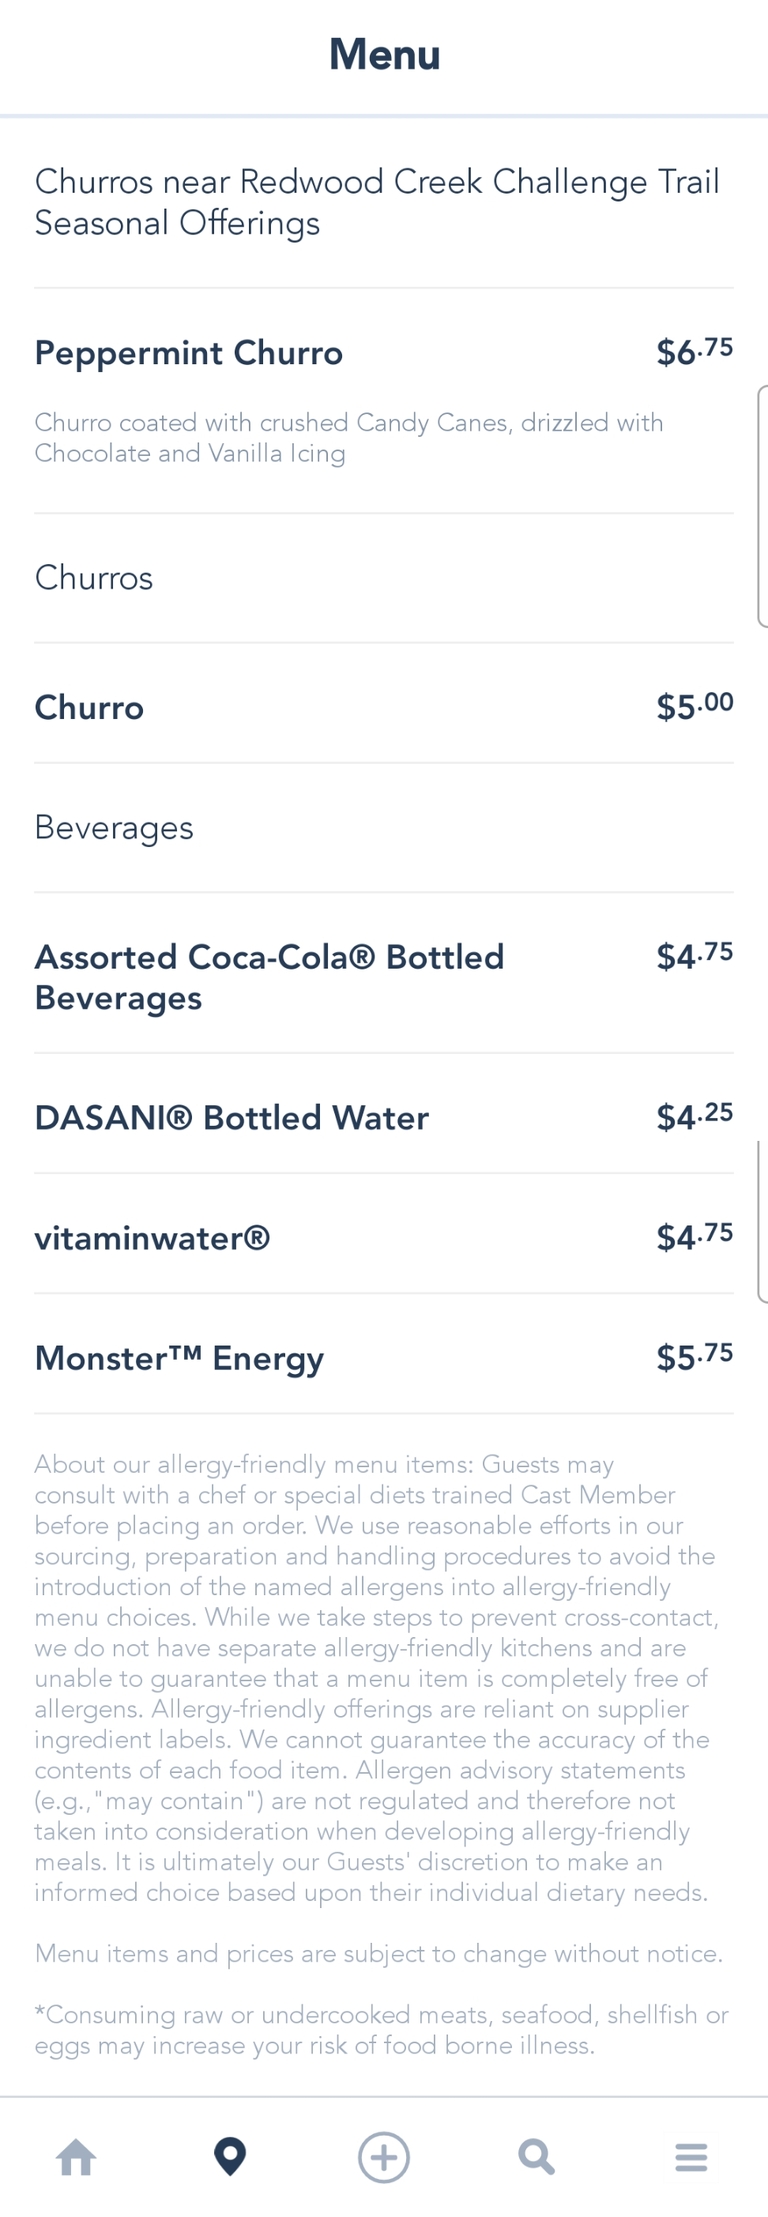Tap the plus circle add button
This screenshot has width=768, height=2217.
point(384,2157)
